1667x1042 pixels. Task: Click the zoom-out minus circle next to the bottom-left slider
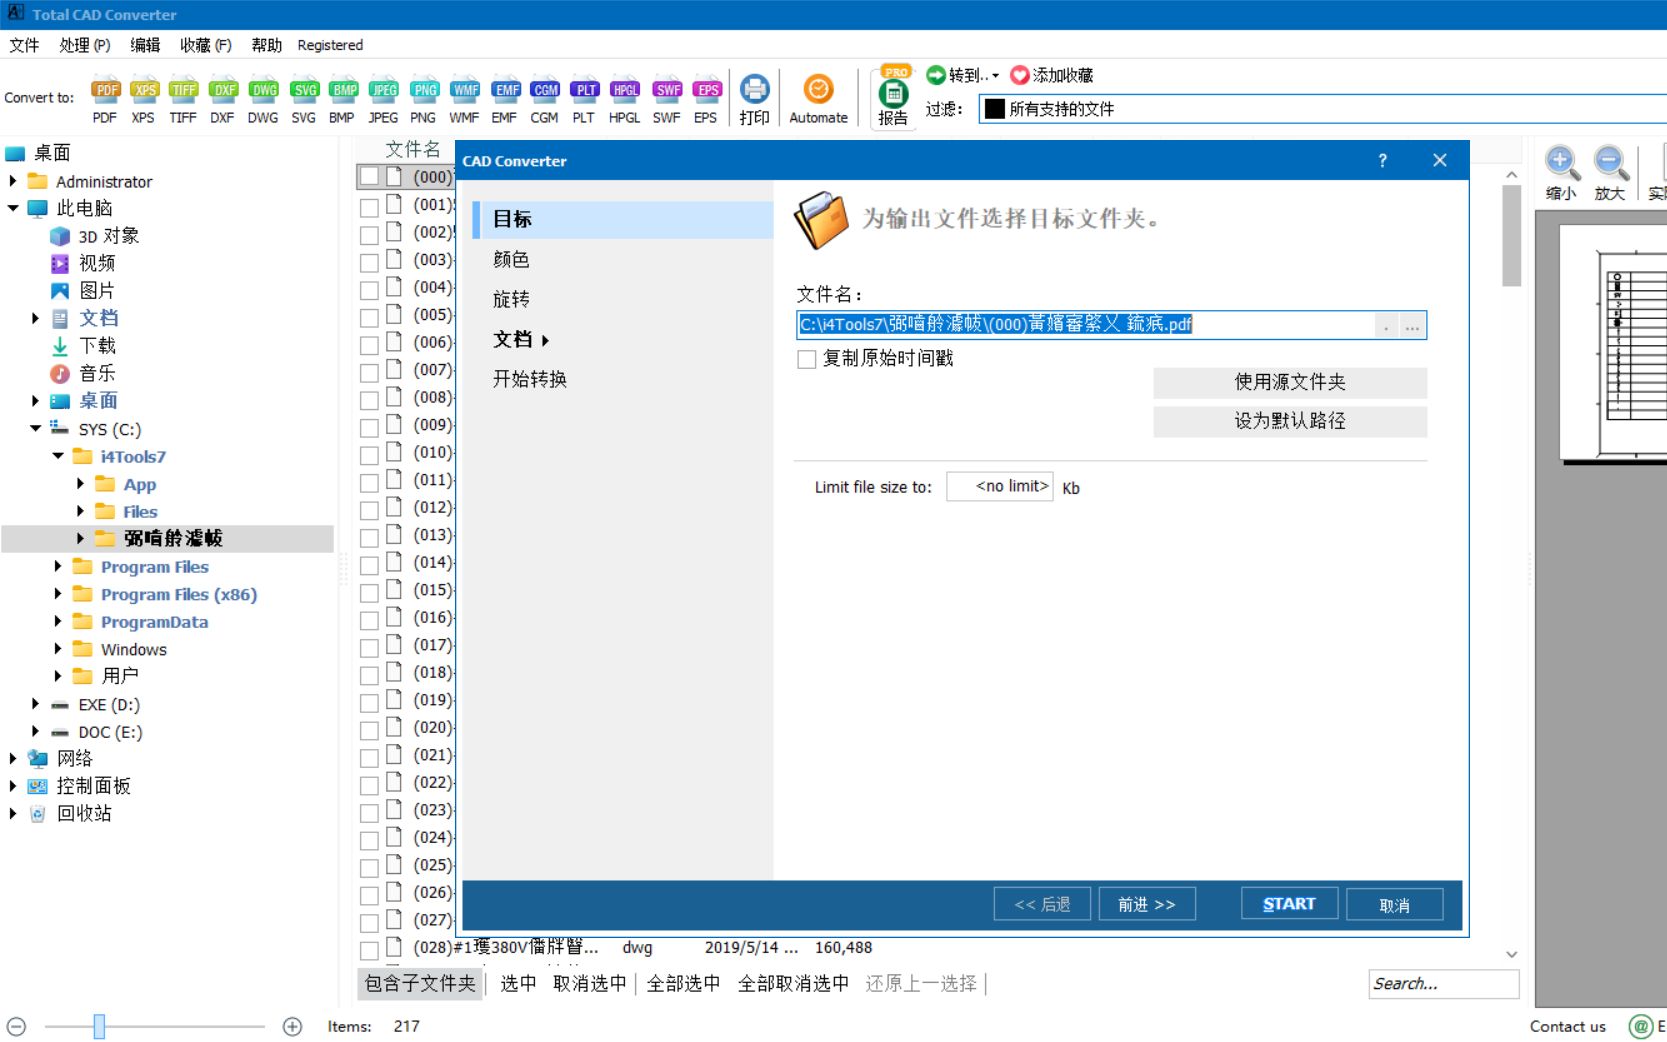pyautogui.click(x=16, y=1026)
